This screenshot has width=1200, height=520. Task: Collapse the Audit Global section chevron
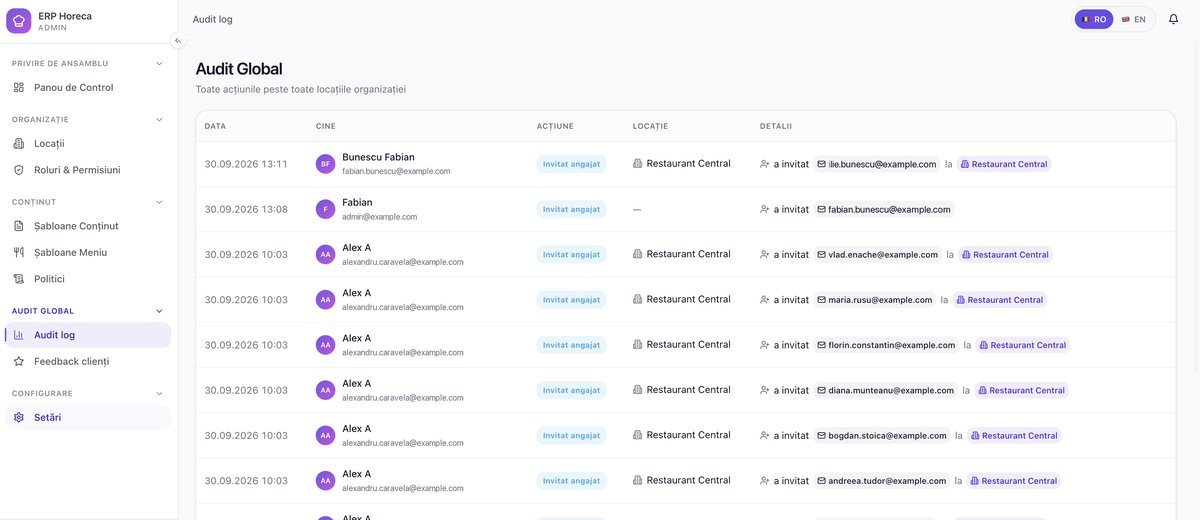pyautogui.click(x=160, y=311)
